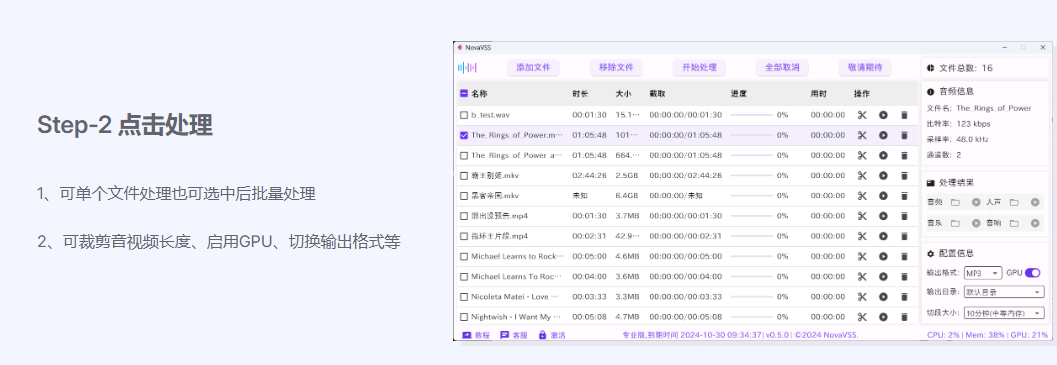1057x365 pixels.
Task: Open the 音响 result folder icon
Action: point(1013,223)
